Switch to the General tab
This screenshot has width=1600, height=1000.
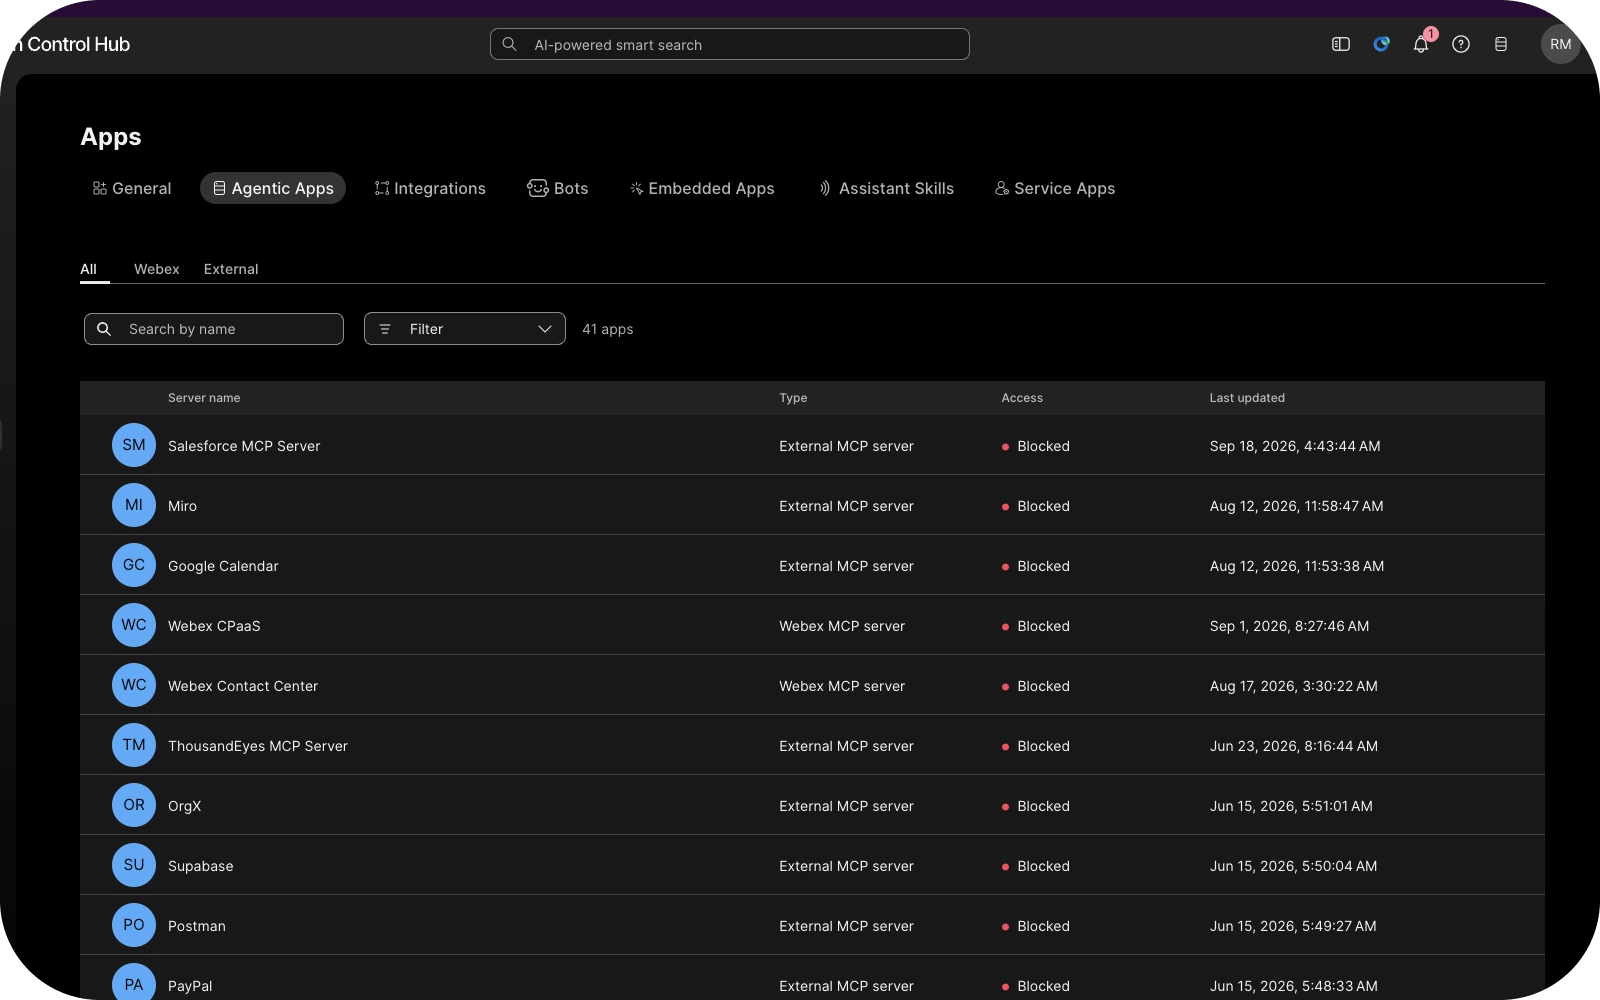pos(132,188)
